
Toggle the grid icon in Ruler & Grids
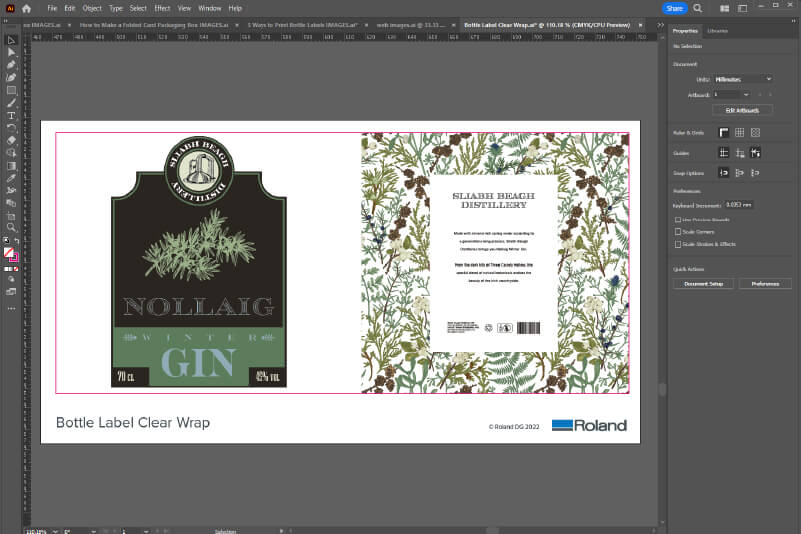[739, 132]
